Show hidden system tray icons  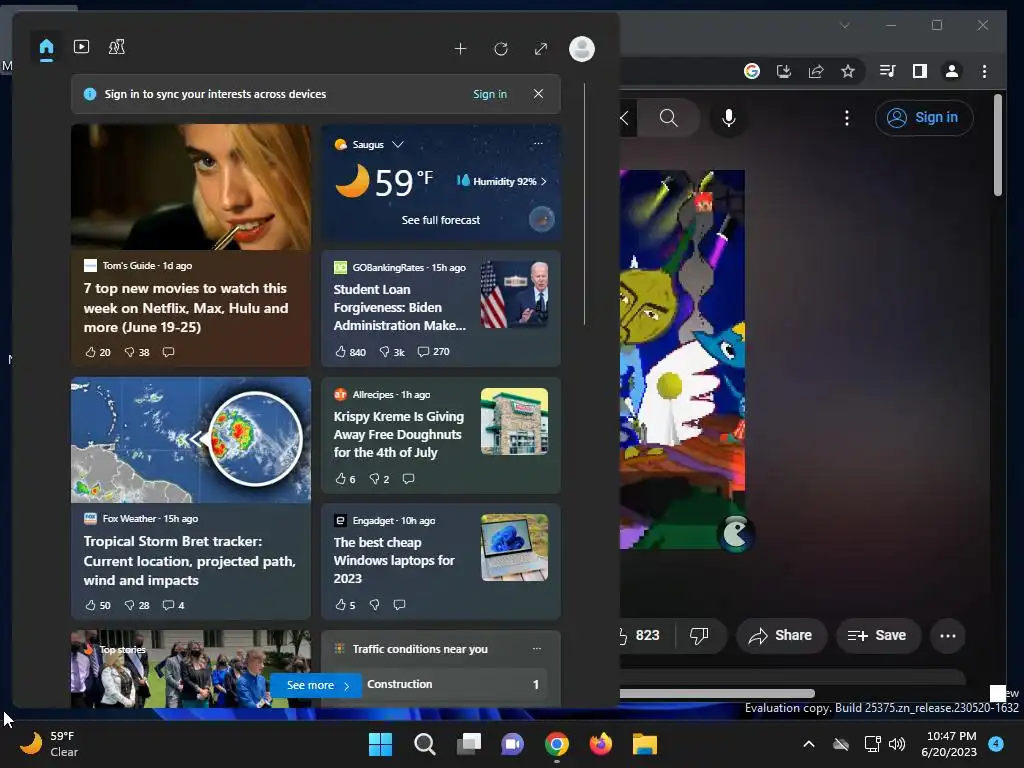808,744
